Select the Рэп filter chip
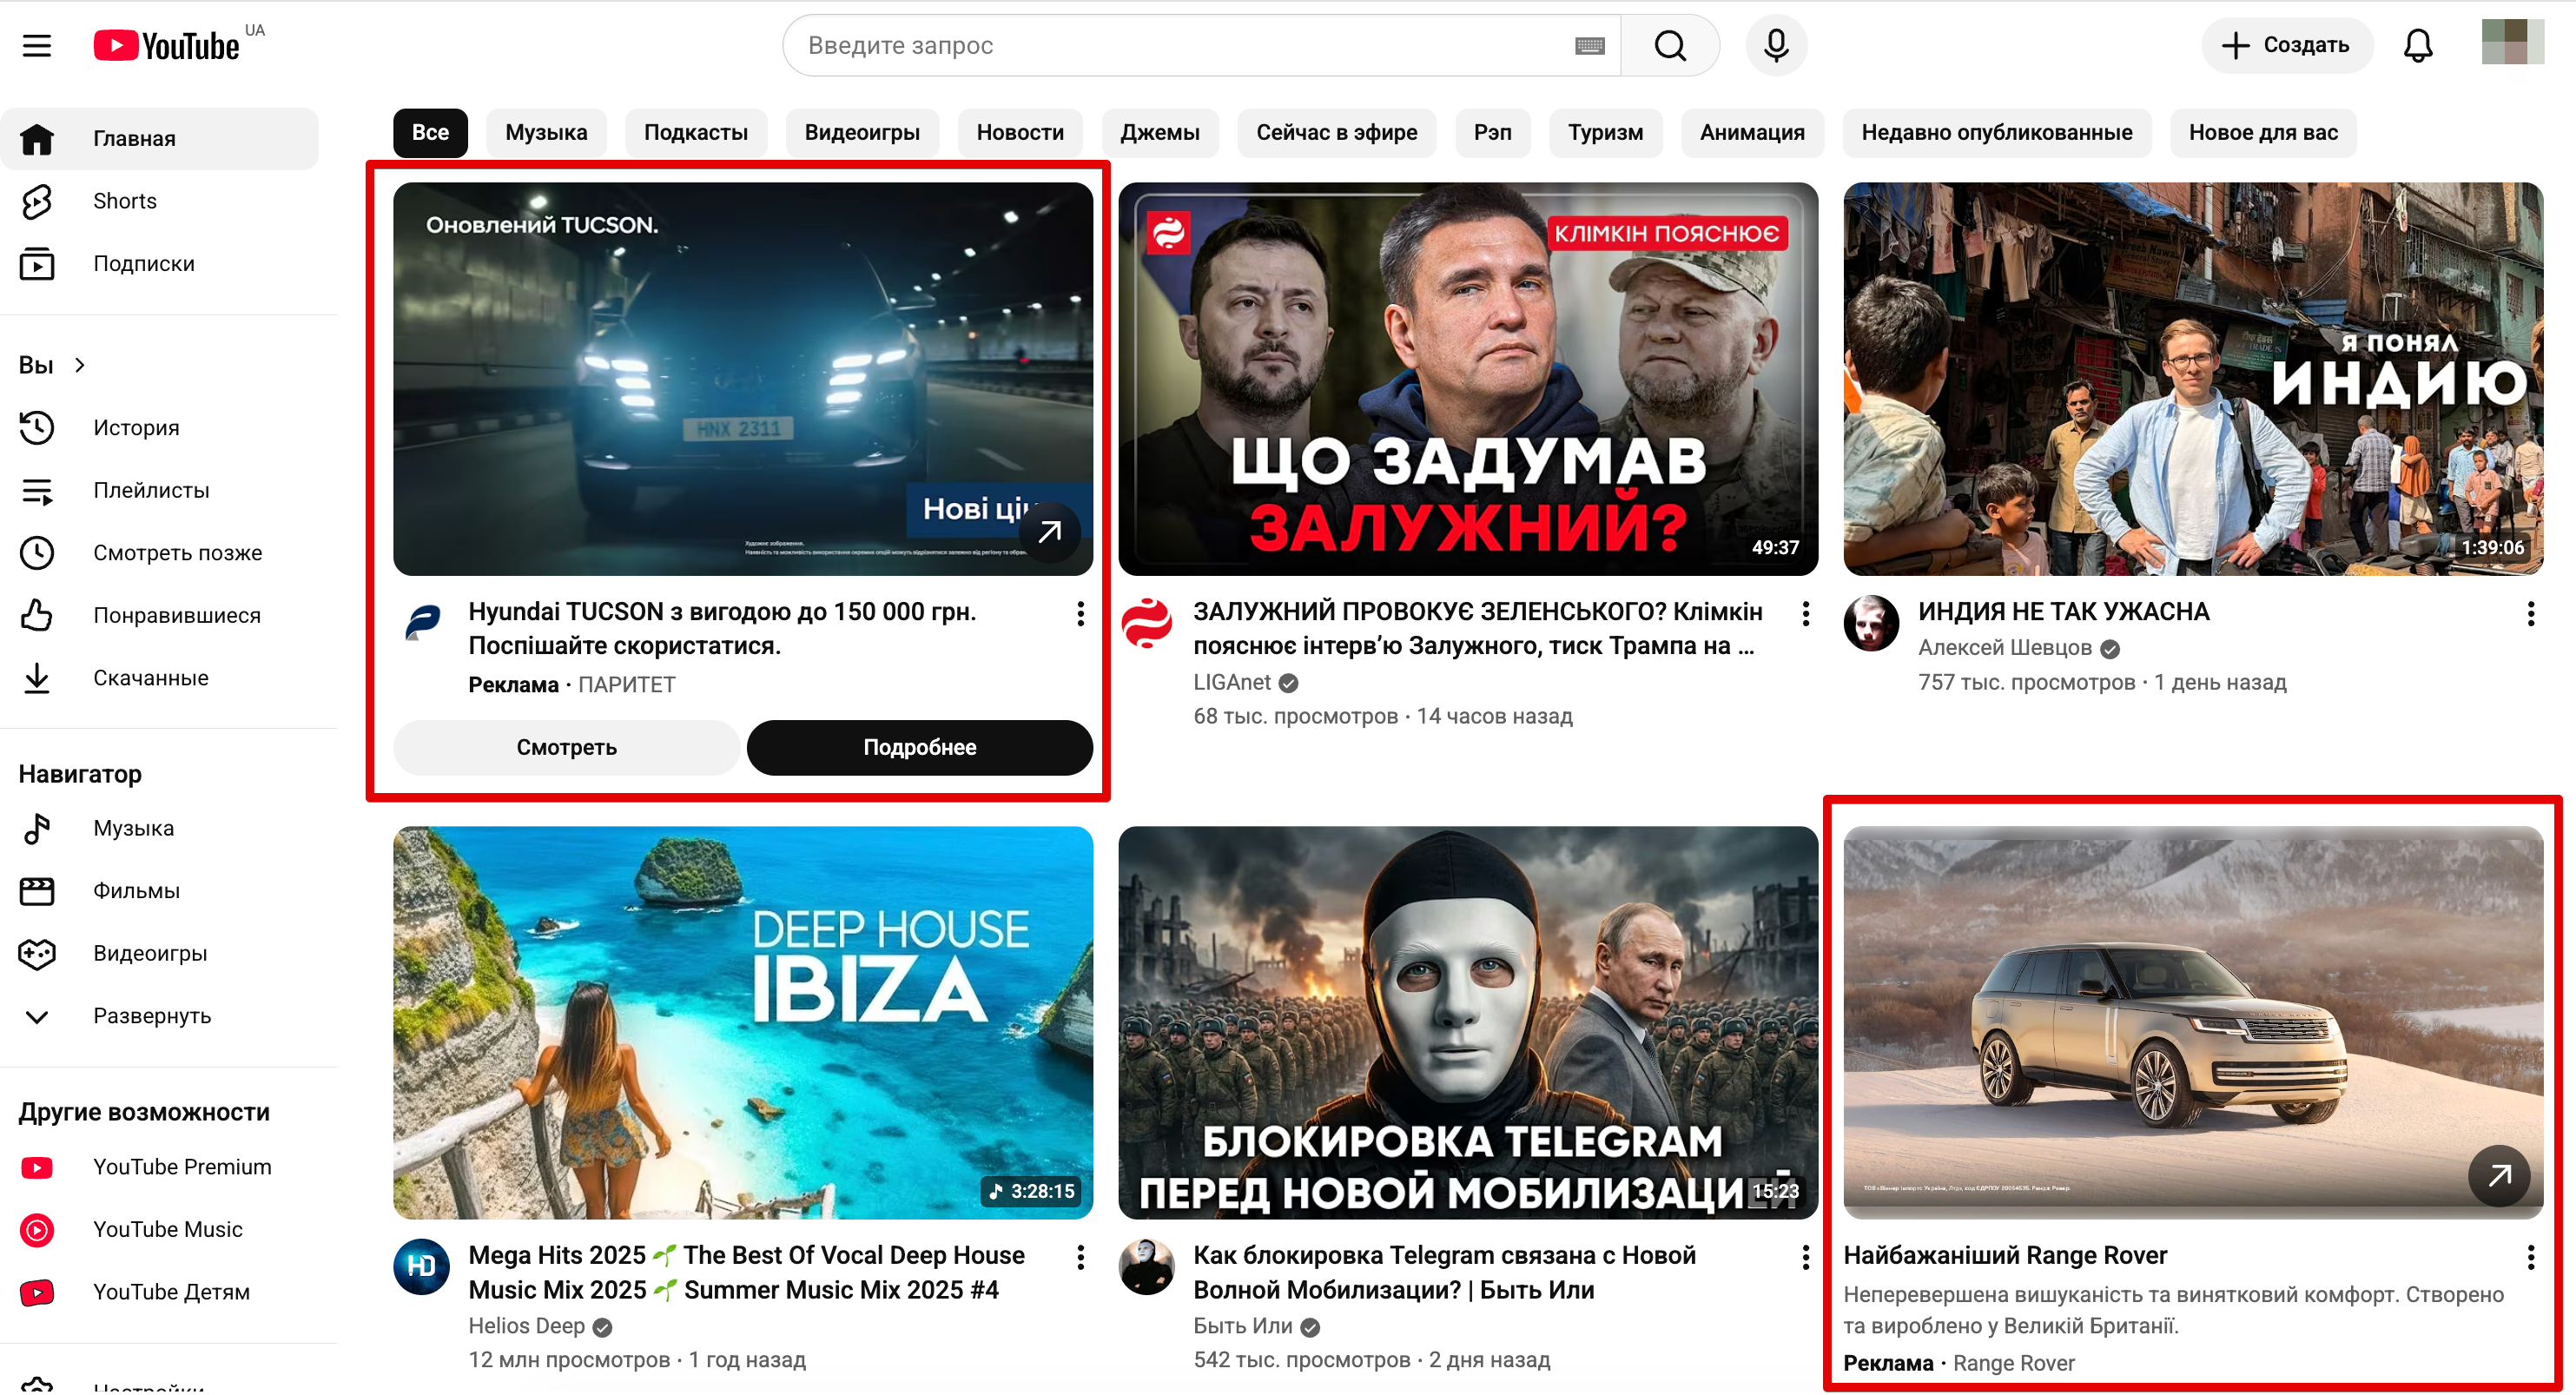Viewport: 2576px width, 1395px height. coord(1492,133)
